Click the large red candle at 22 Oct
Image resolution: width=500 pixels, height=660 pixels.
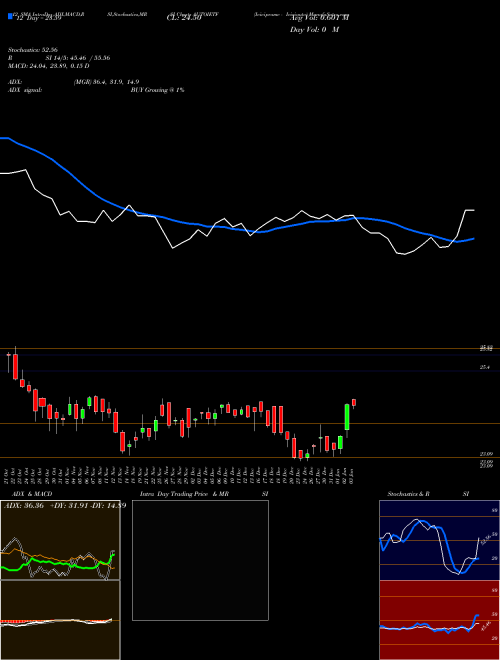[16, 367]
